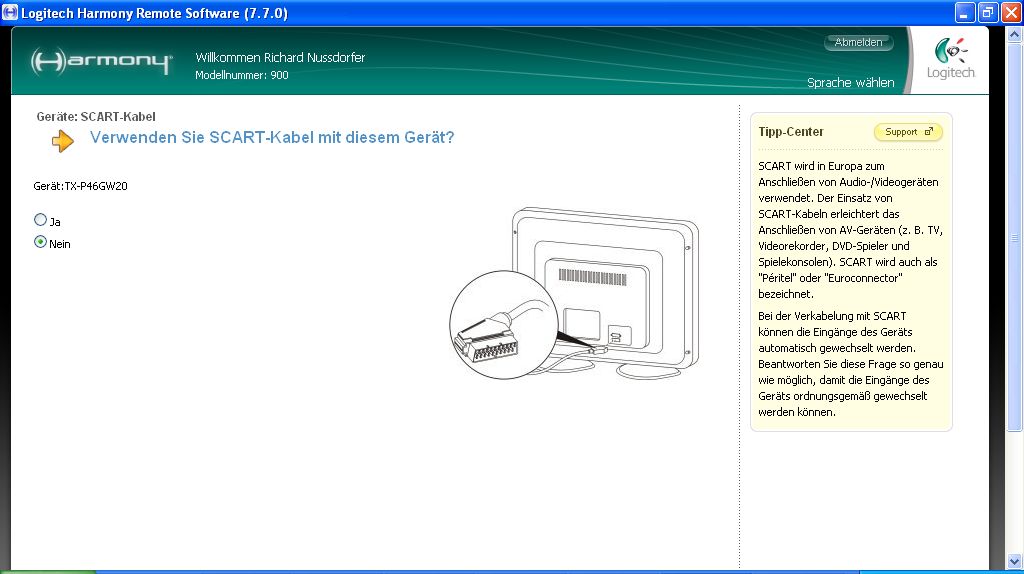
Task: Click the orange arrow beside the question
Action: coord(63,141)
